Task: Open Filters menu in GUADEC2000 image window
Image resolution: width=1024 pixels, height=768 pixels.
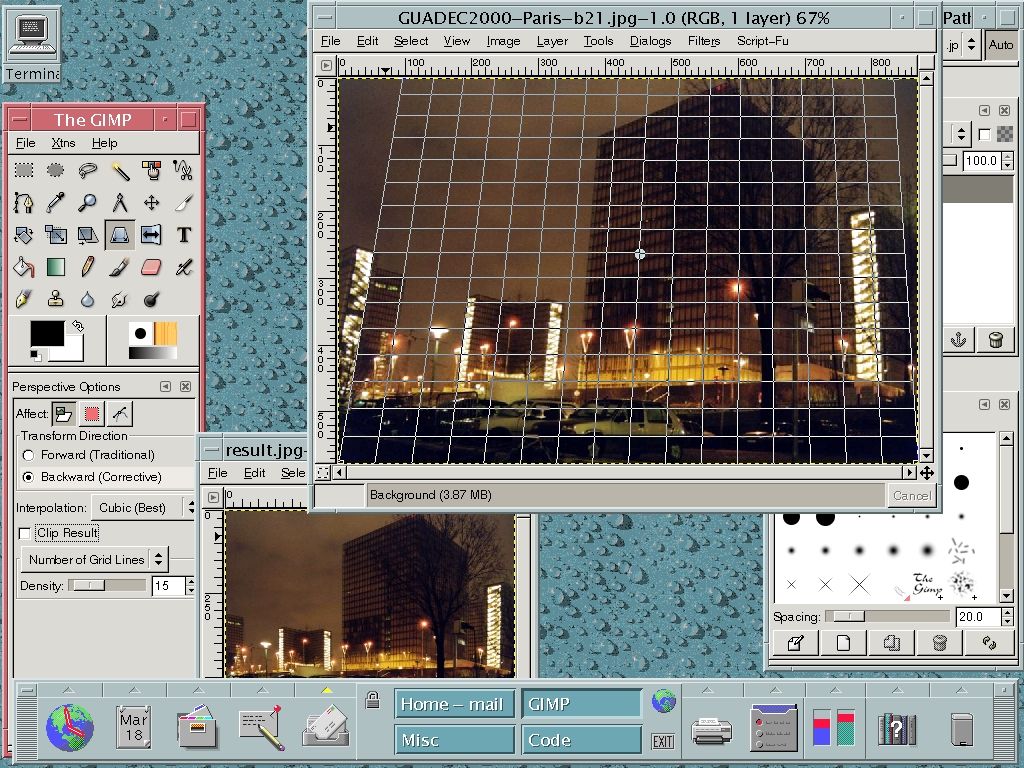Action: [704, 41]
